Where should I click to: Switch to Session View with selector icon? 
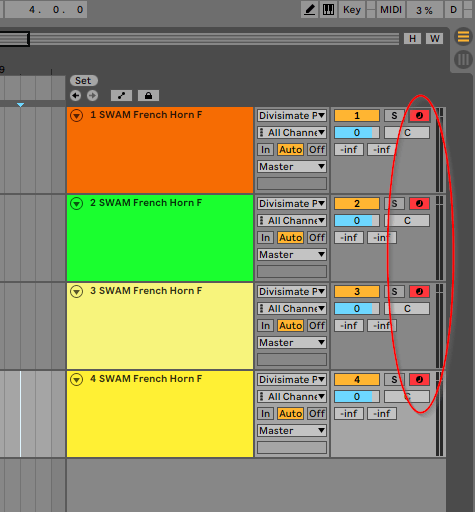coord(463,60)
